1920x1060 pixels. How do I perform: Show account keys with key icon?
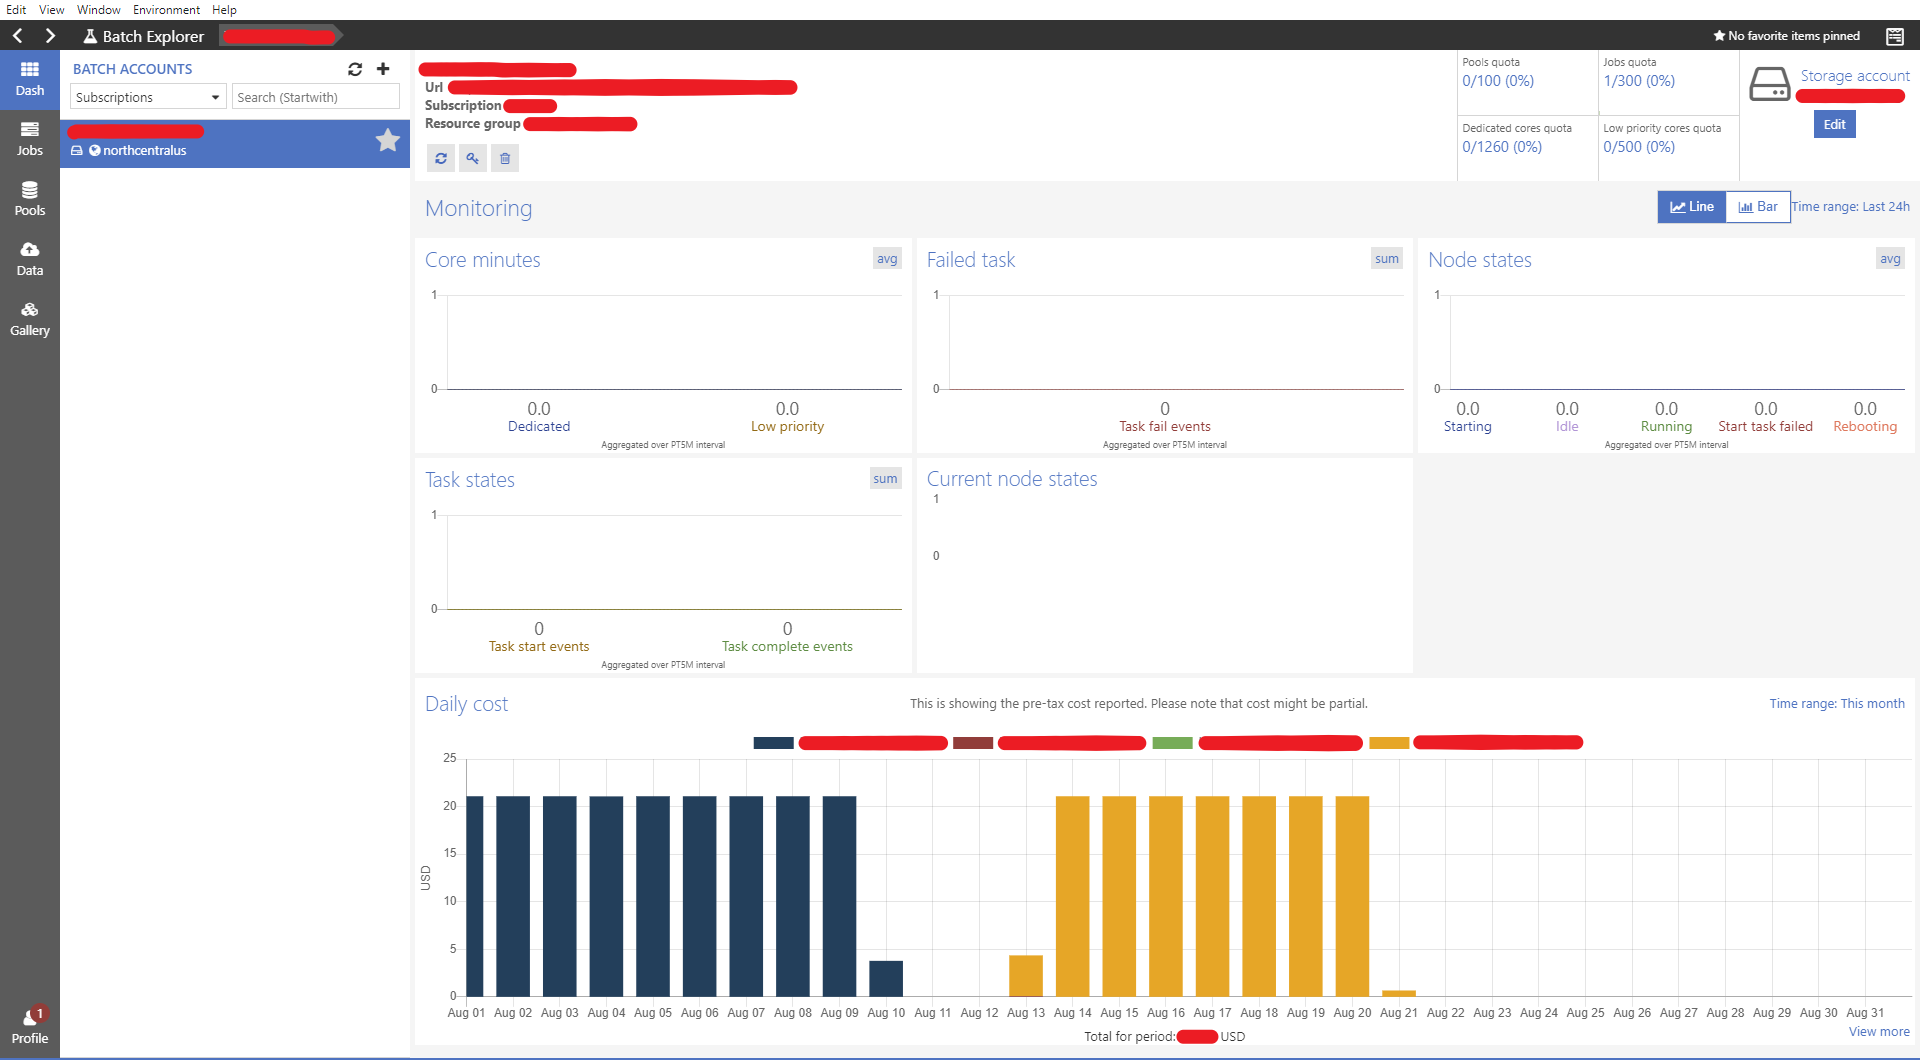473,158
